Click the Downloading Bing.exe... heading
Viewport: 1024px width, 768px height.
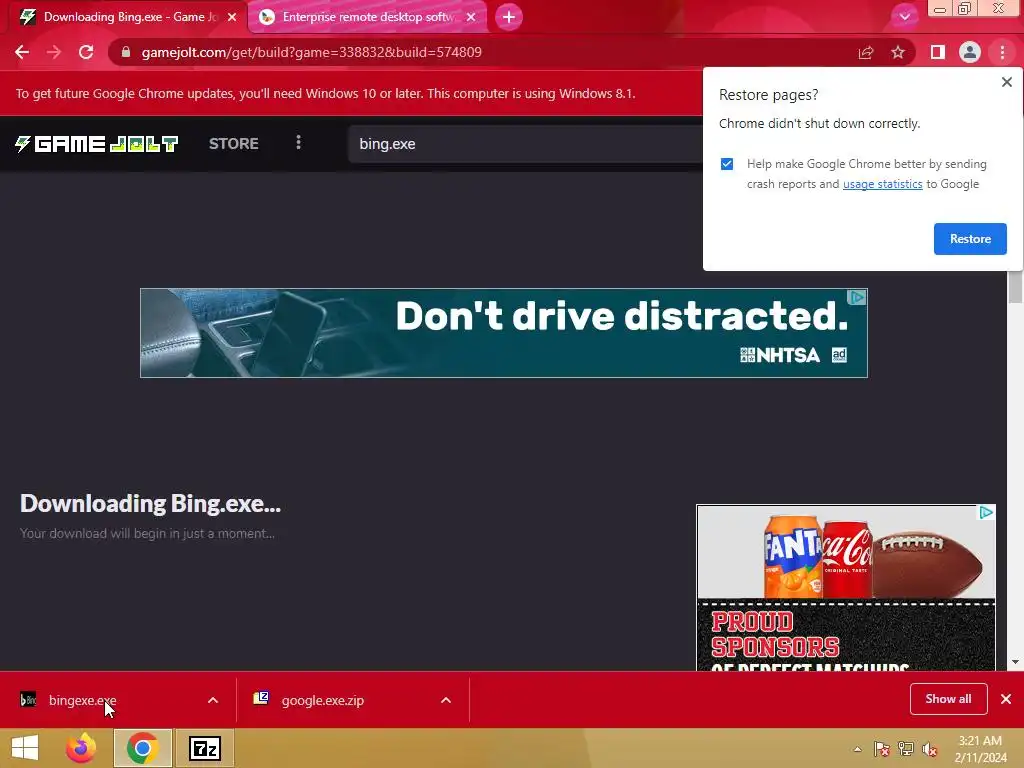click(150, 504)
